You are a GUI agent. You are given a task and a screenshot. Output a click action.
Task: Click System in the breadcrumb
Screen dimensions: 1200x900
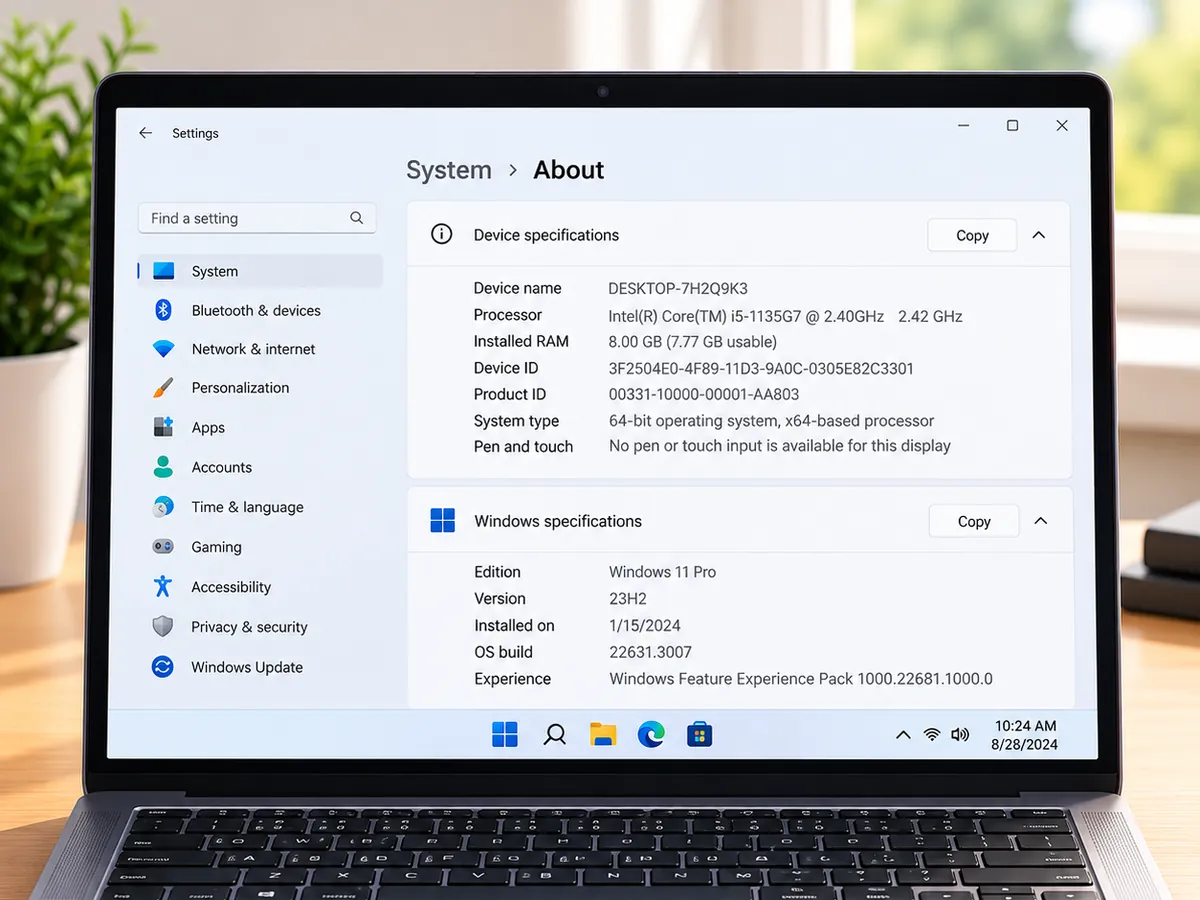point(449,170)
